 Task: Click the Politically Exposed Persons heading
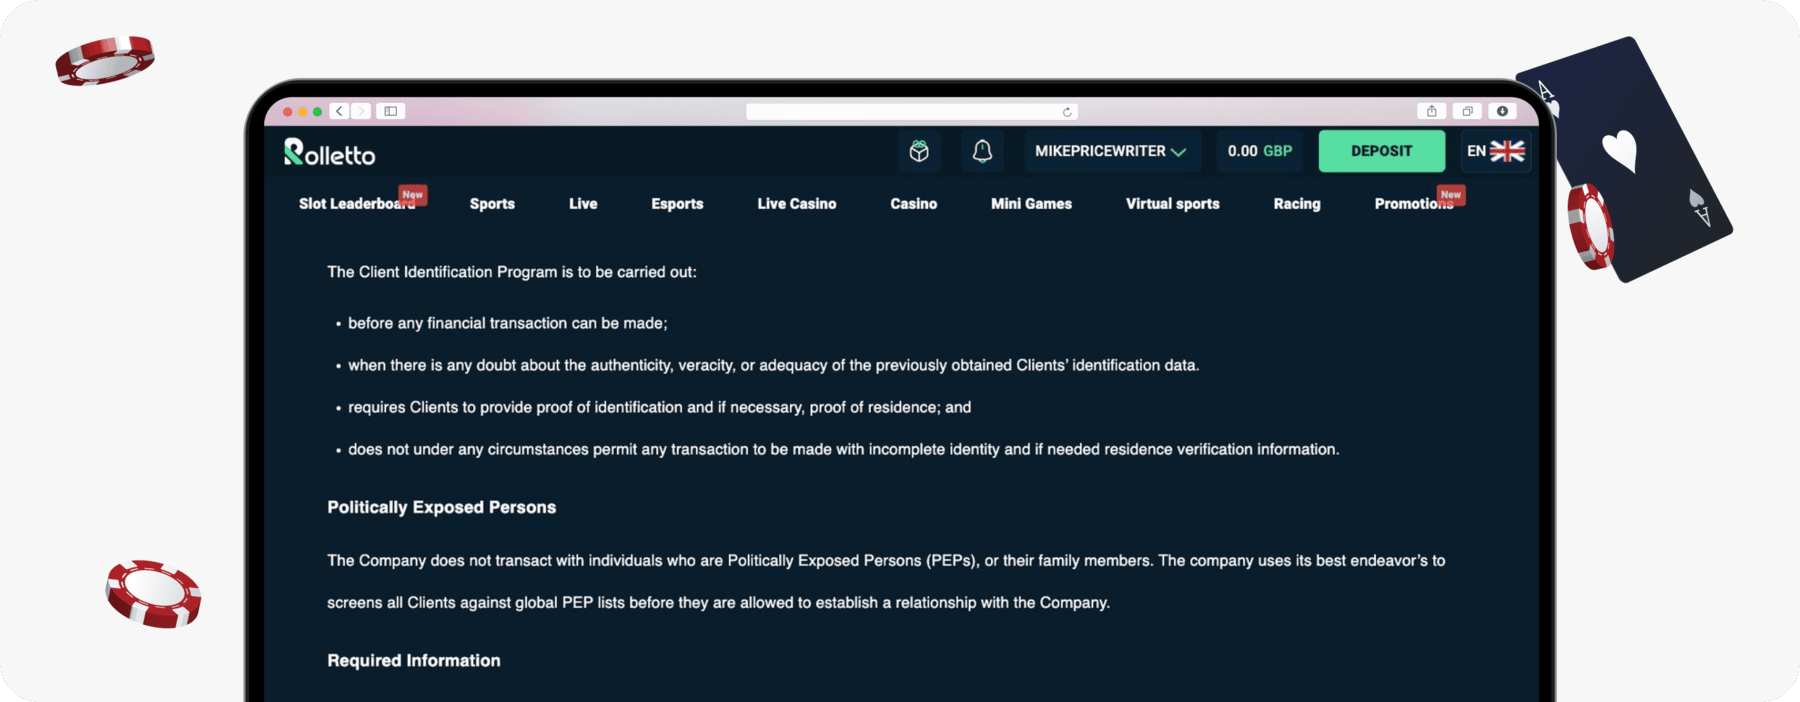click(441, 507)
